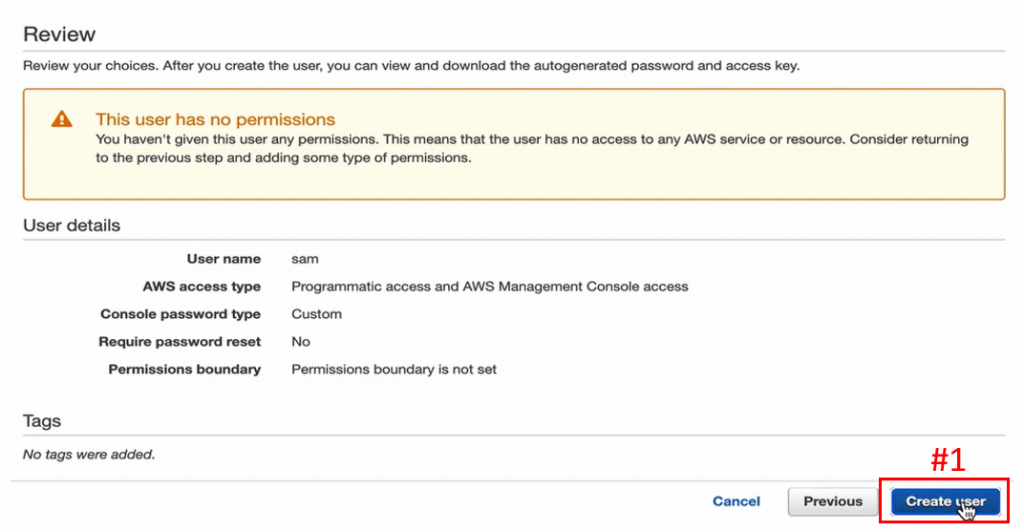Click the Create user button

pos(945,501)
